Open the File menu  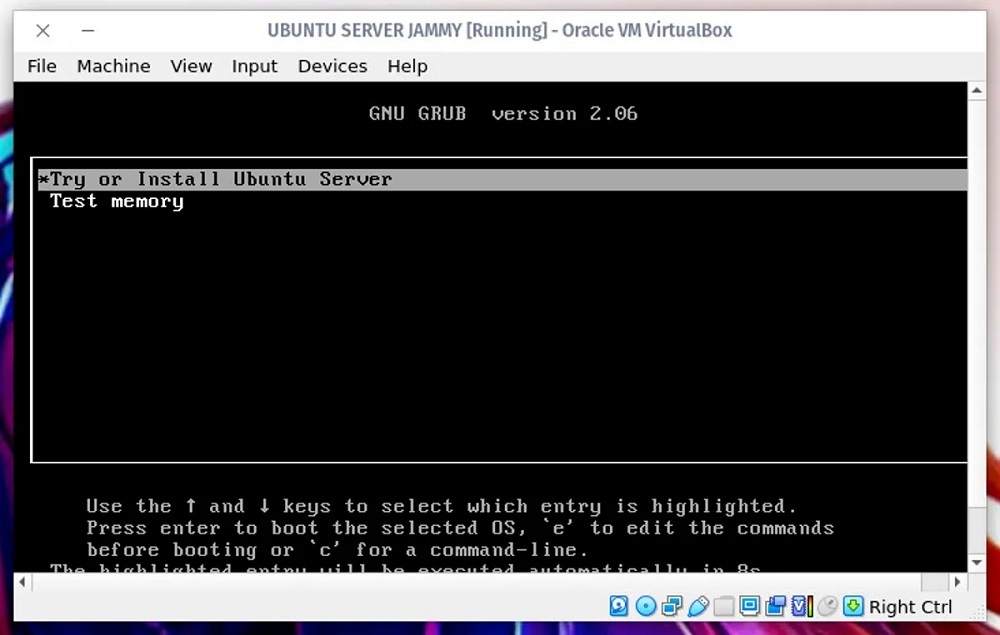[42, 66]
